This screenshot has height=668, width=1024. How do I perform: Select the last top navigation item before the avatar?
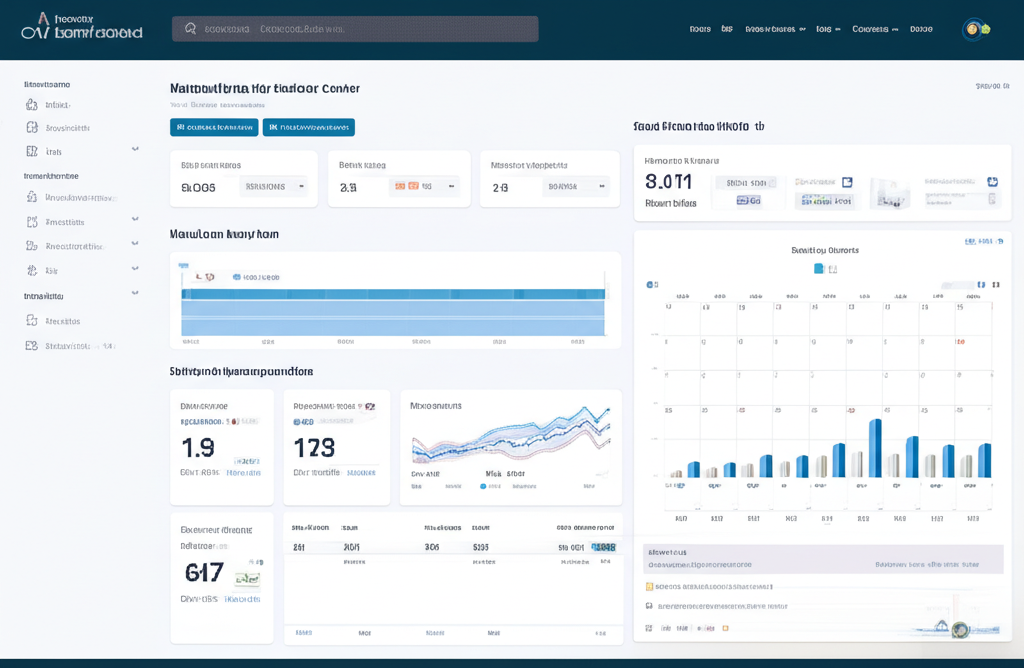click(x=921, y=29)
